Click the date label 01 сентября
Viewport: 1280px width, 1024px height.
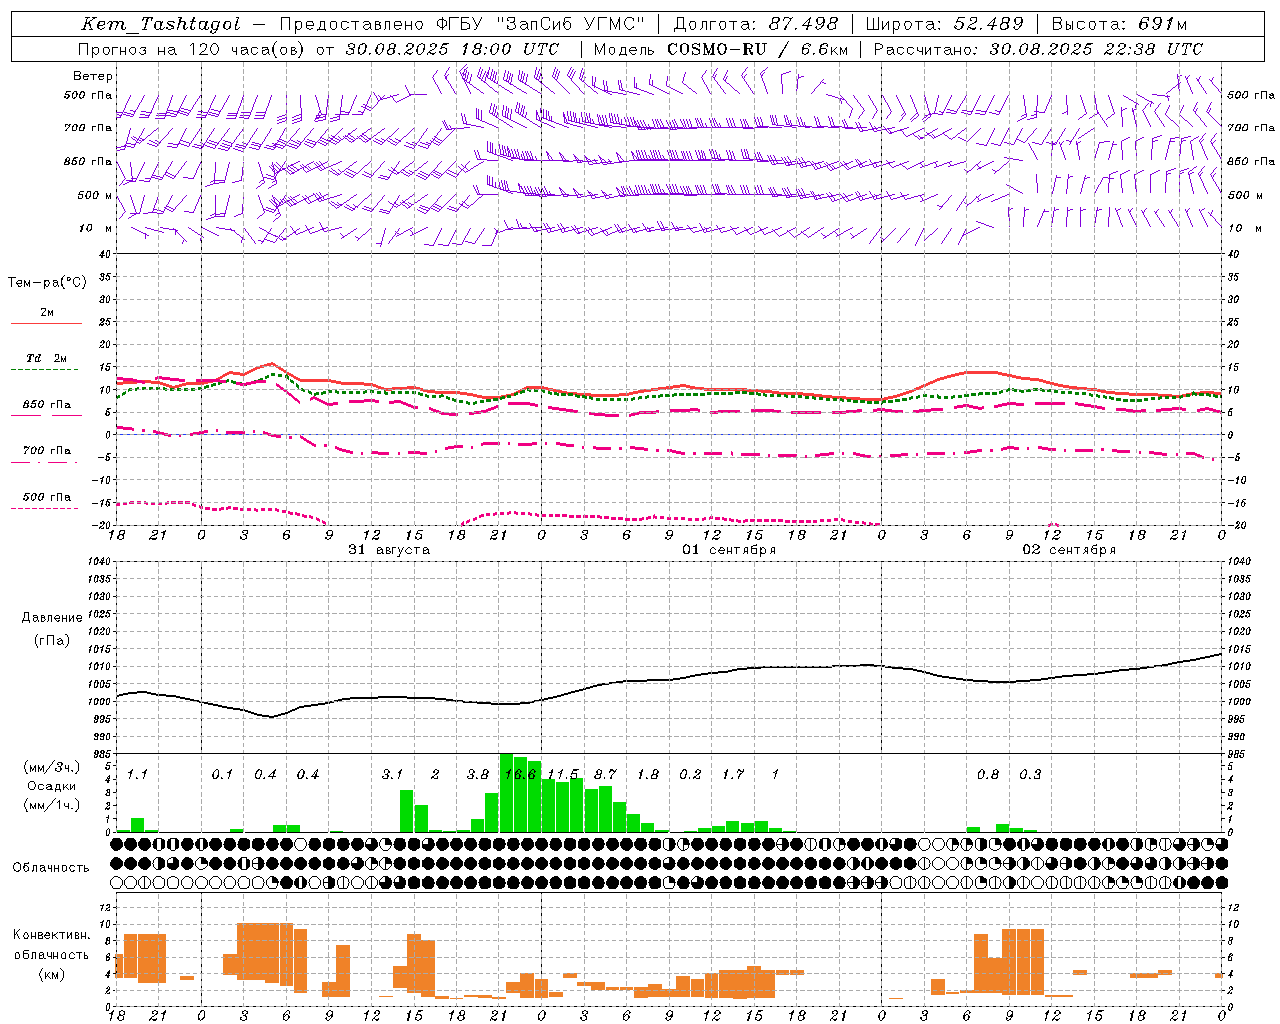[x=729, y=550]
